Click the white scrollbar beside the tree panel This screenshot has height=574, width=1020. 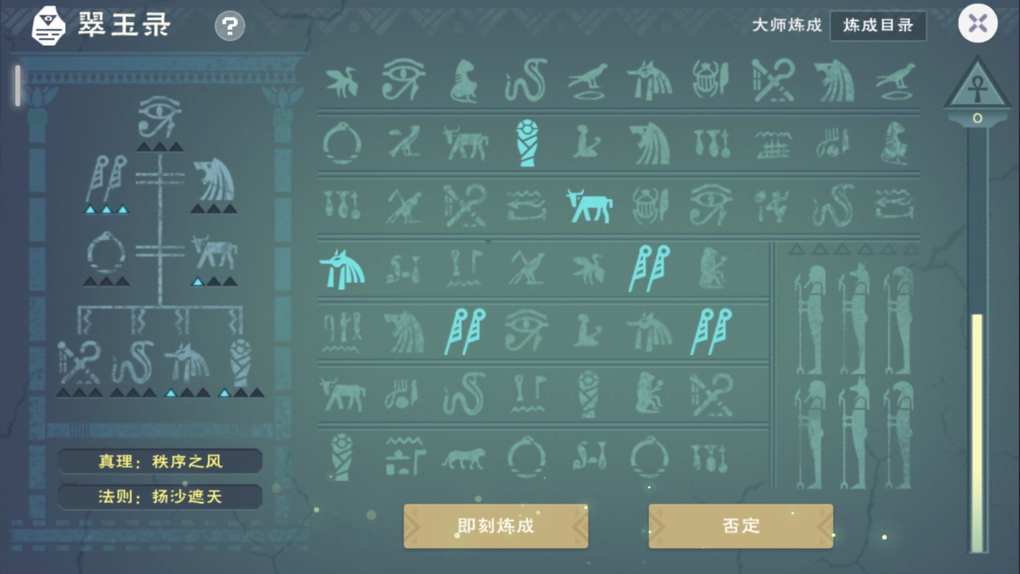18,85
